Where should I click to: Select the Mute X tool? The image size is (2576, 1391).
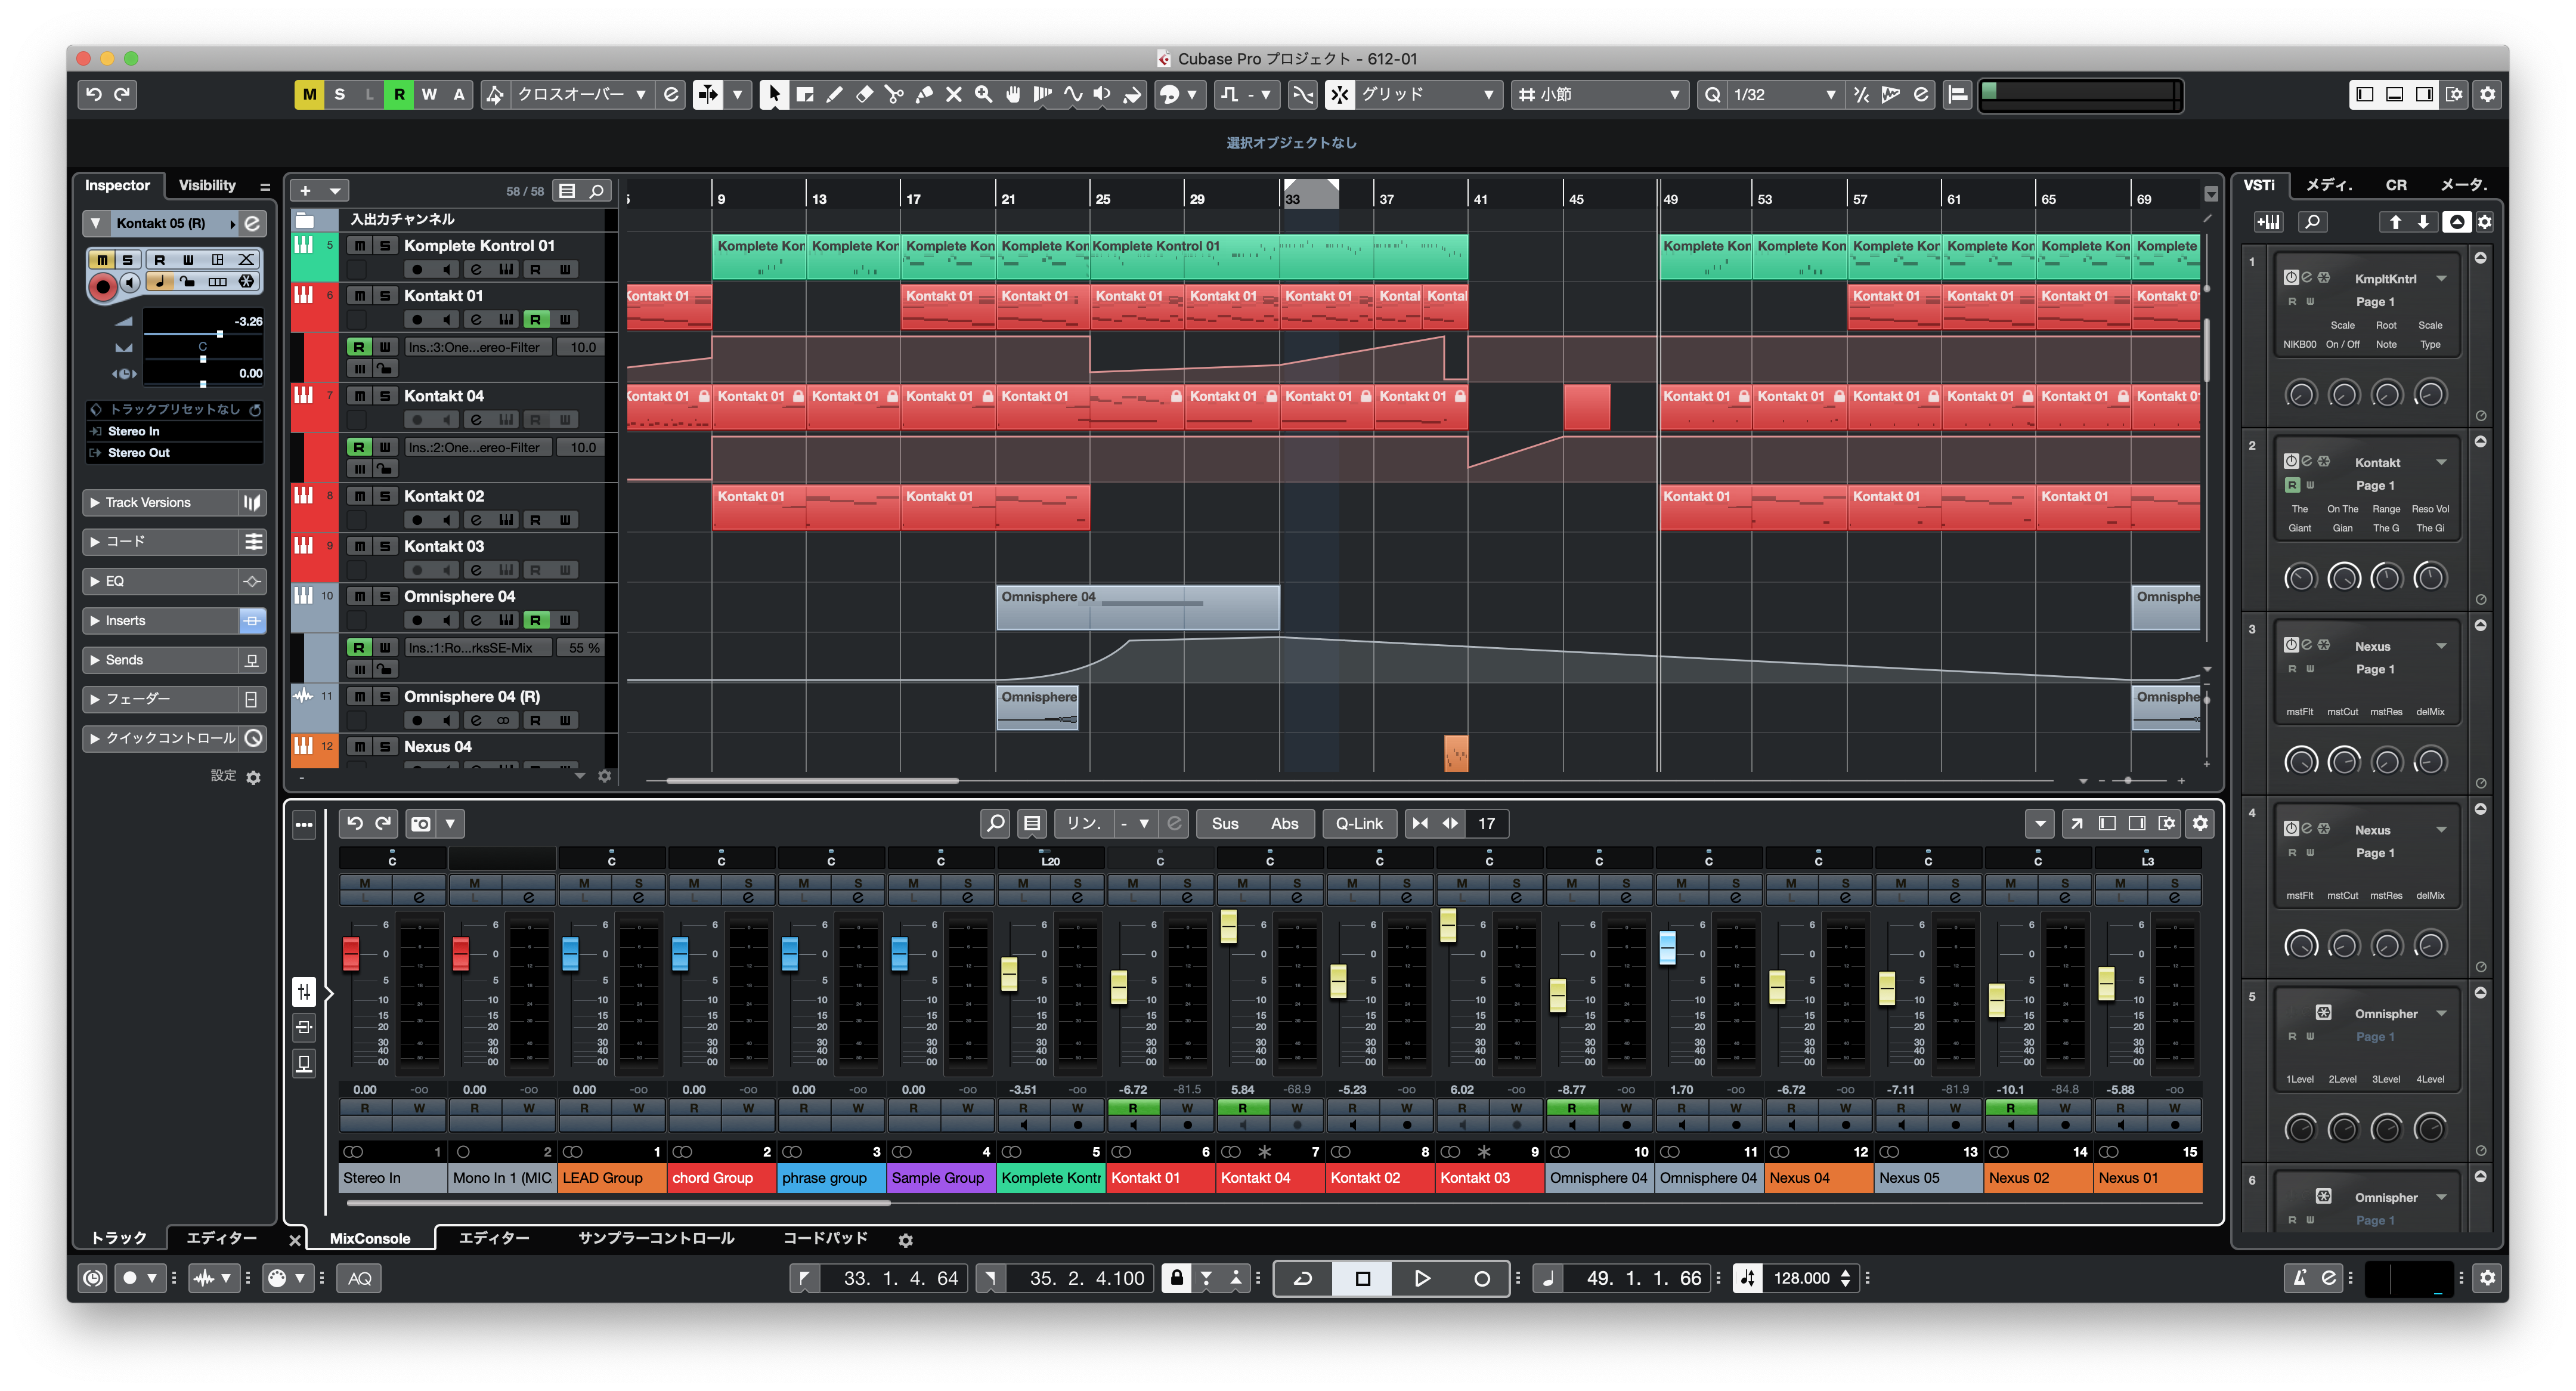tap(954, 94)
